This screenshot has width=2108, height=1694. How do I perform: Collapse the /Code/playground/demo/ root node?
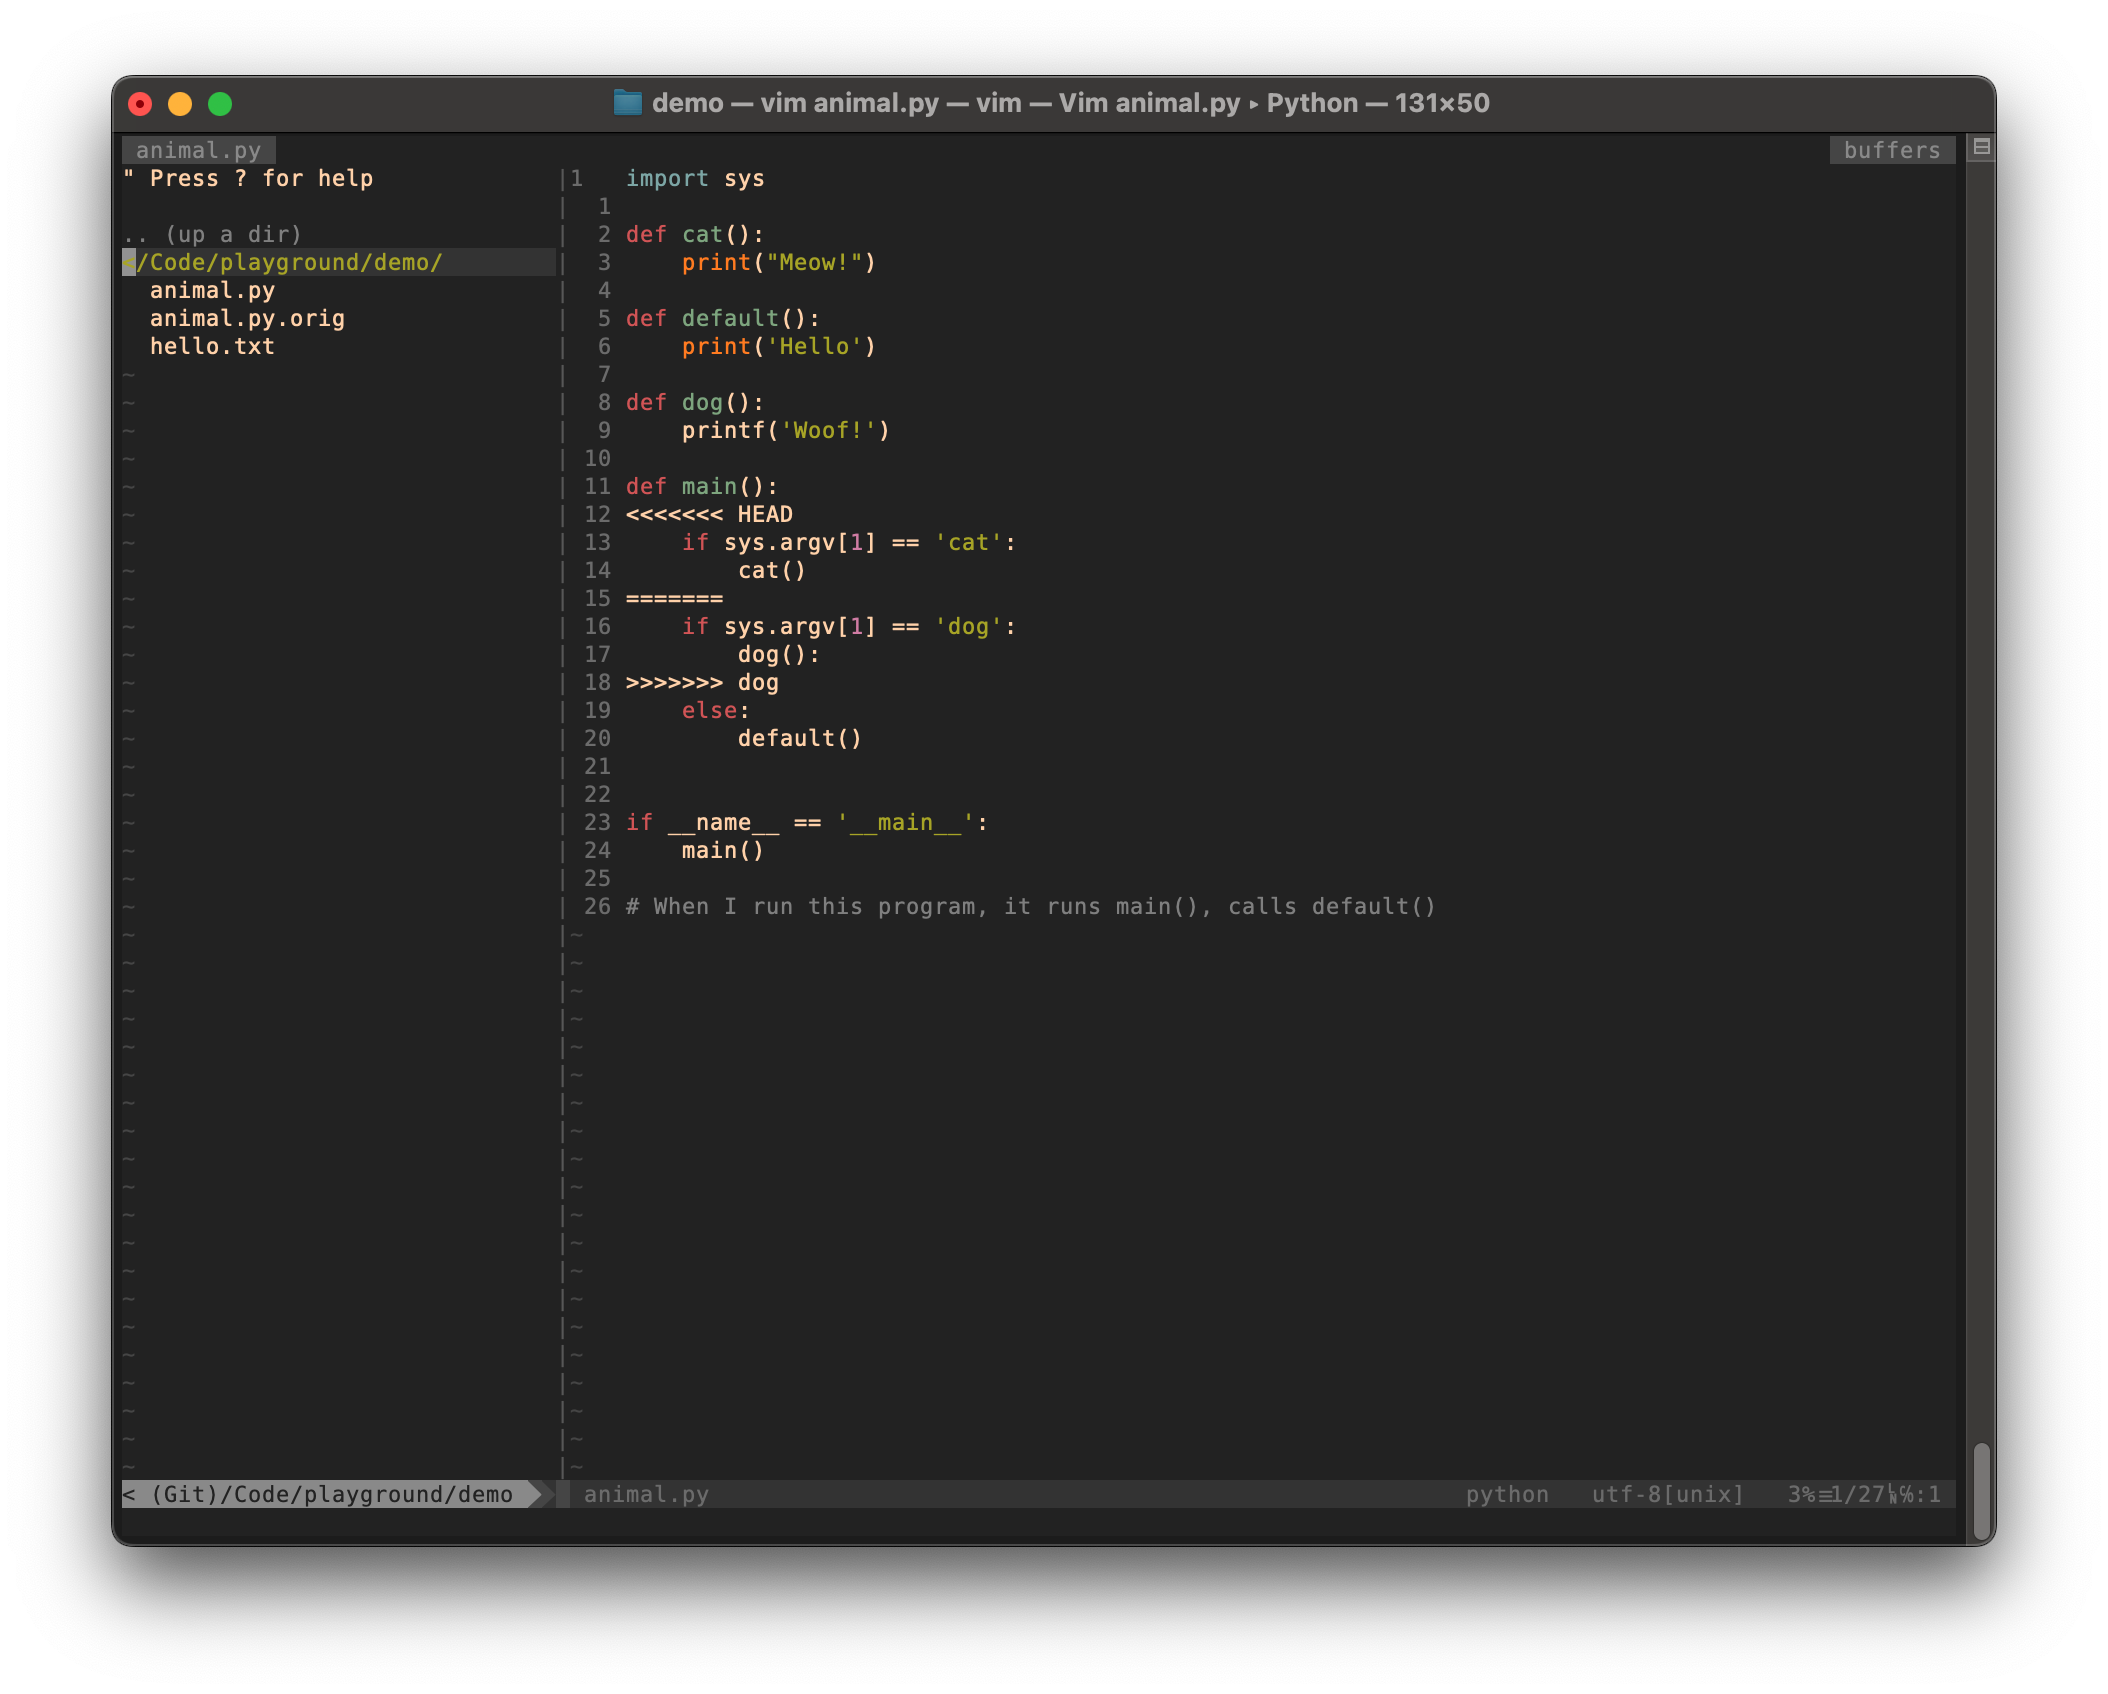point(290,262)
